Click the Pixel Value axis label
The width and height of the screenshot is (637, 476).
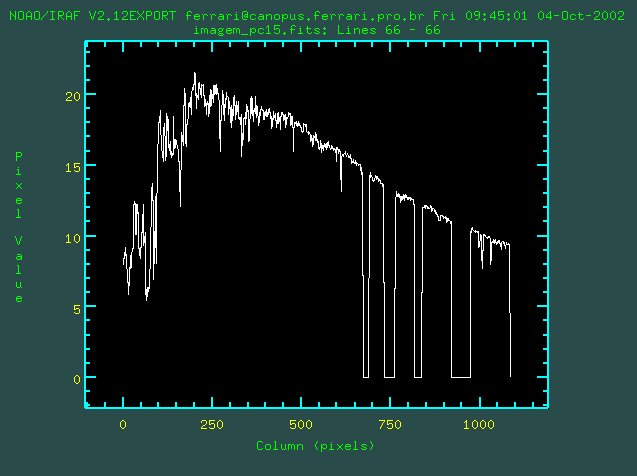click(19, 227)
